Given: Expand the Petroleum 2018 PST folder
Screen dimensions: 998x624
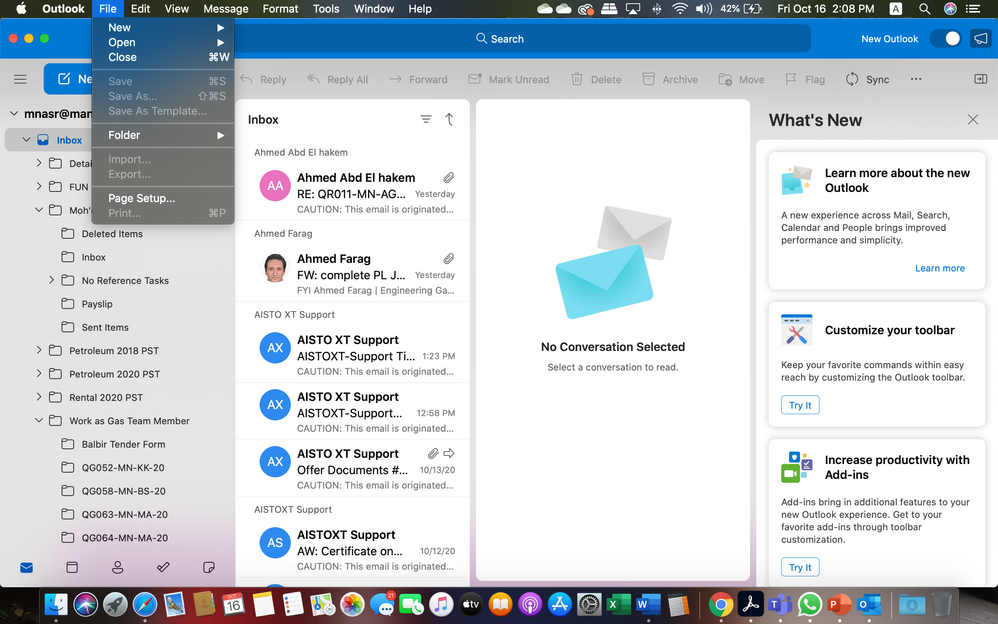Looking at the screenshot, I should pos(39,350).
